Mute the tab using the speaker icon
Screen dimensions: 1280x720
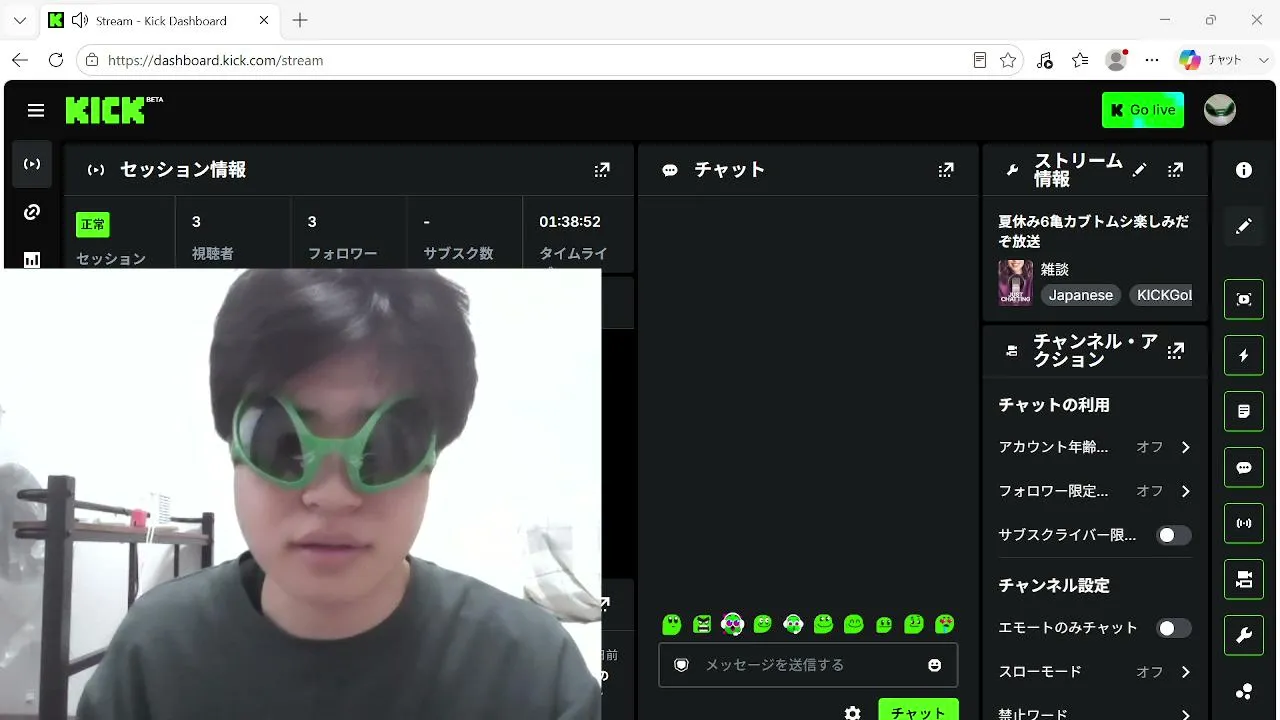80,20
